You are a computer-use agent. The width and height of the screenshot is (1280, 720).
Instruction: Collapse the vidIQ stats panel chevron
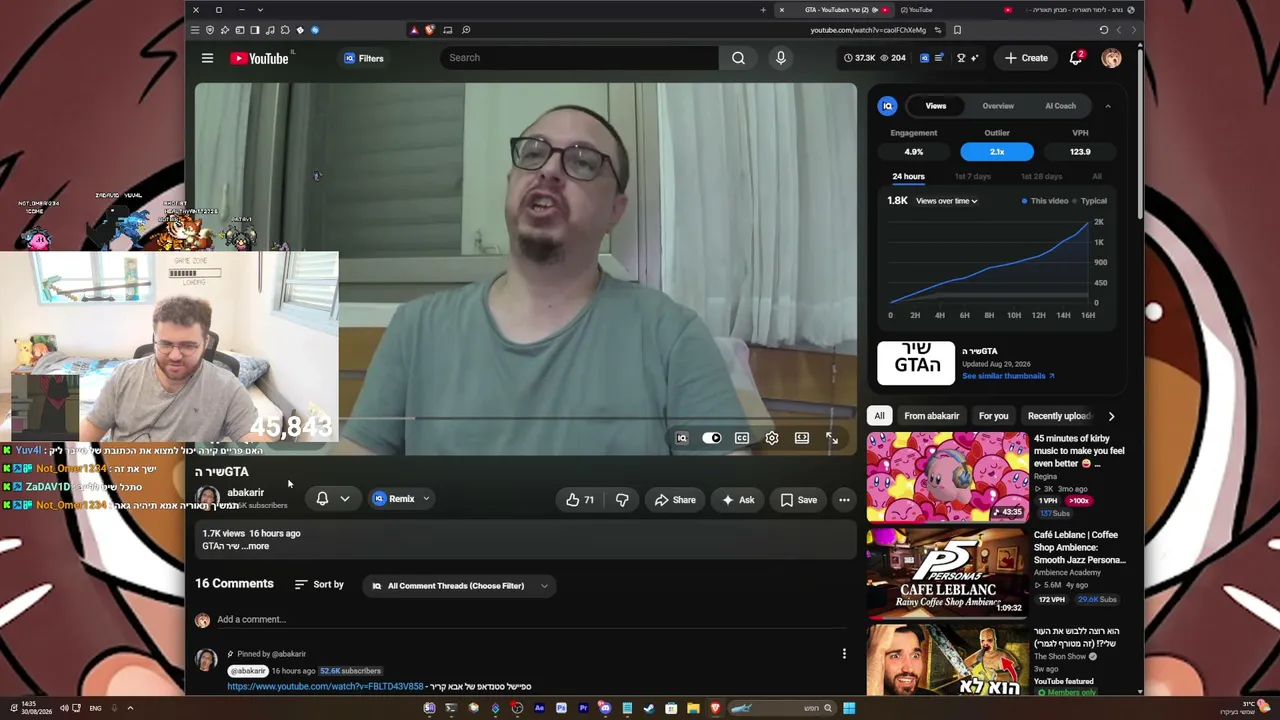coord(1107,106)
